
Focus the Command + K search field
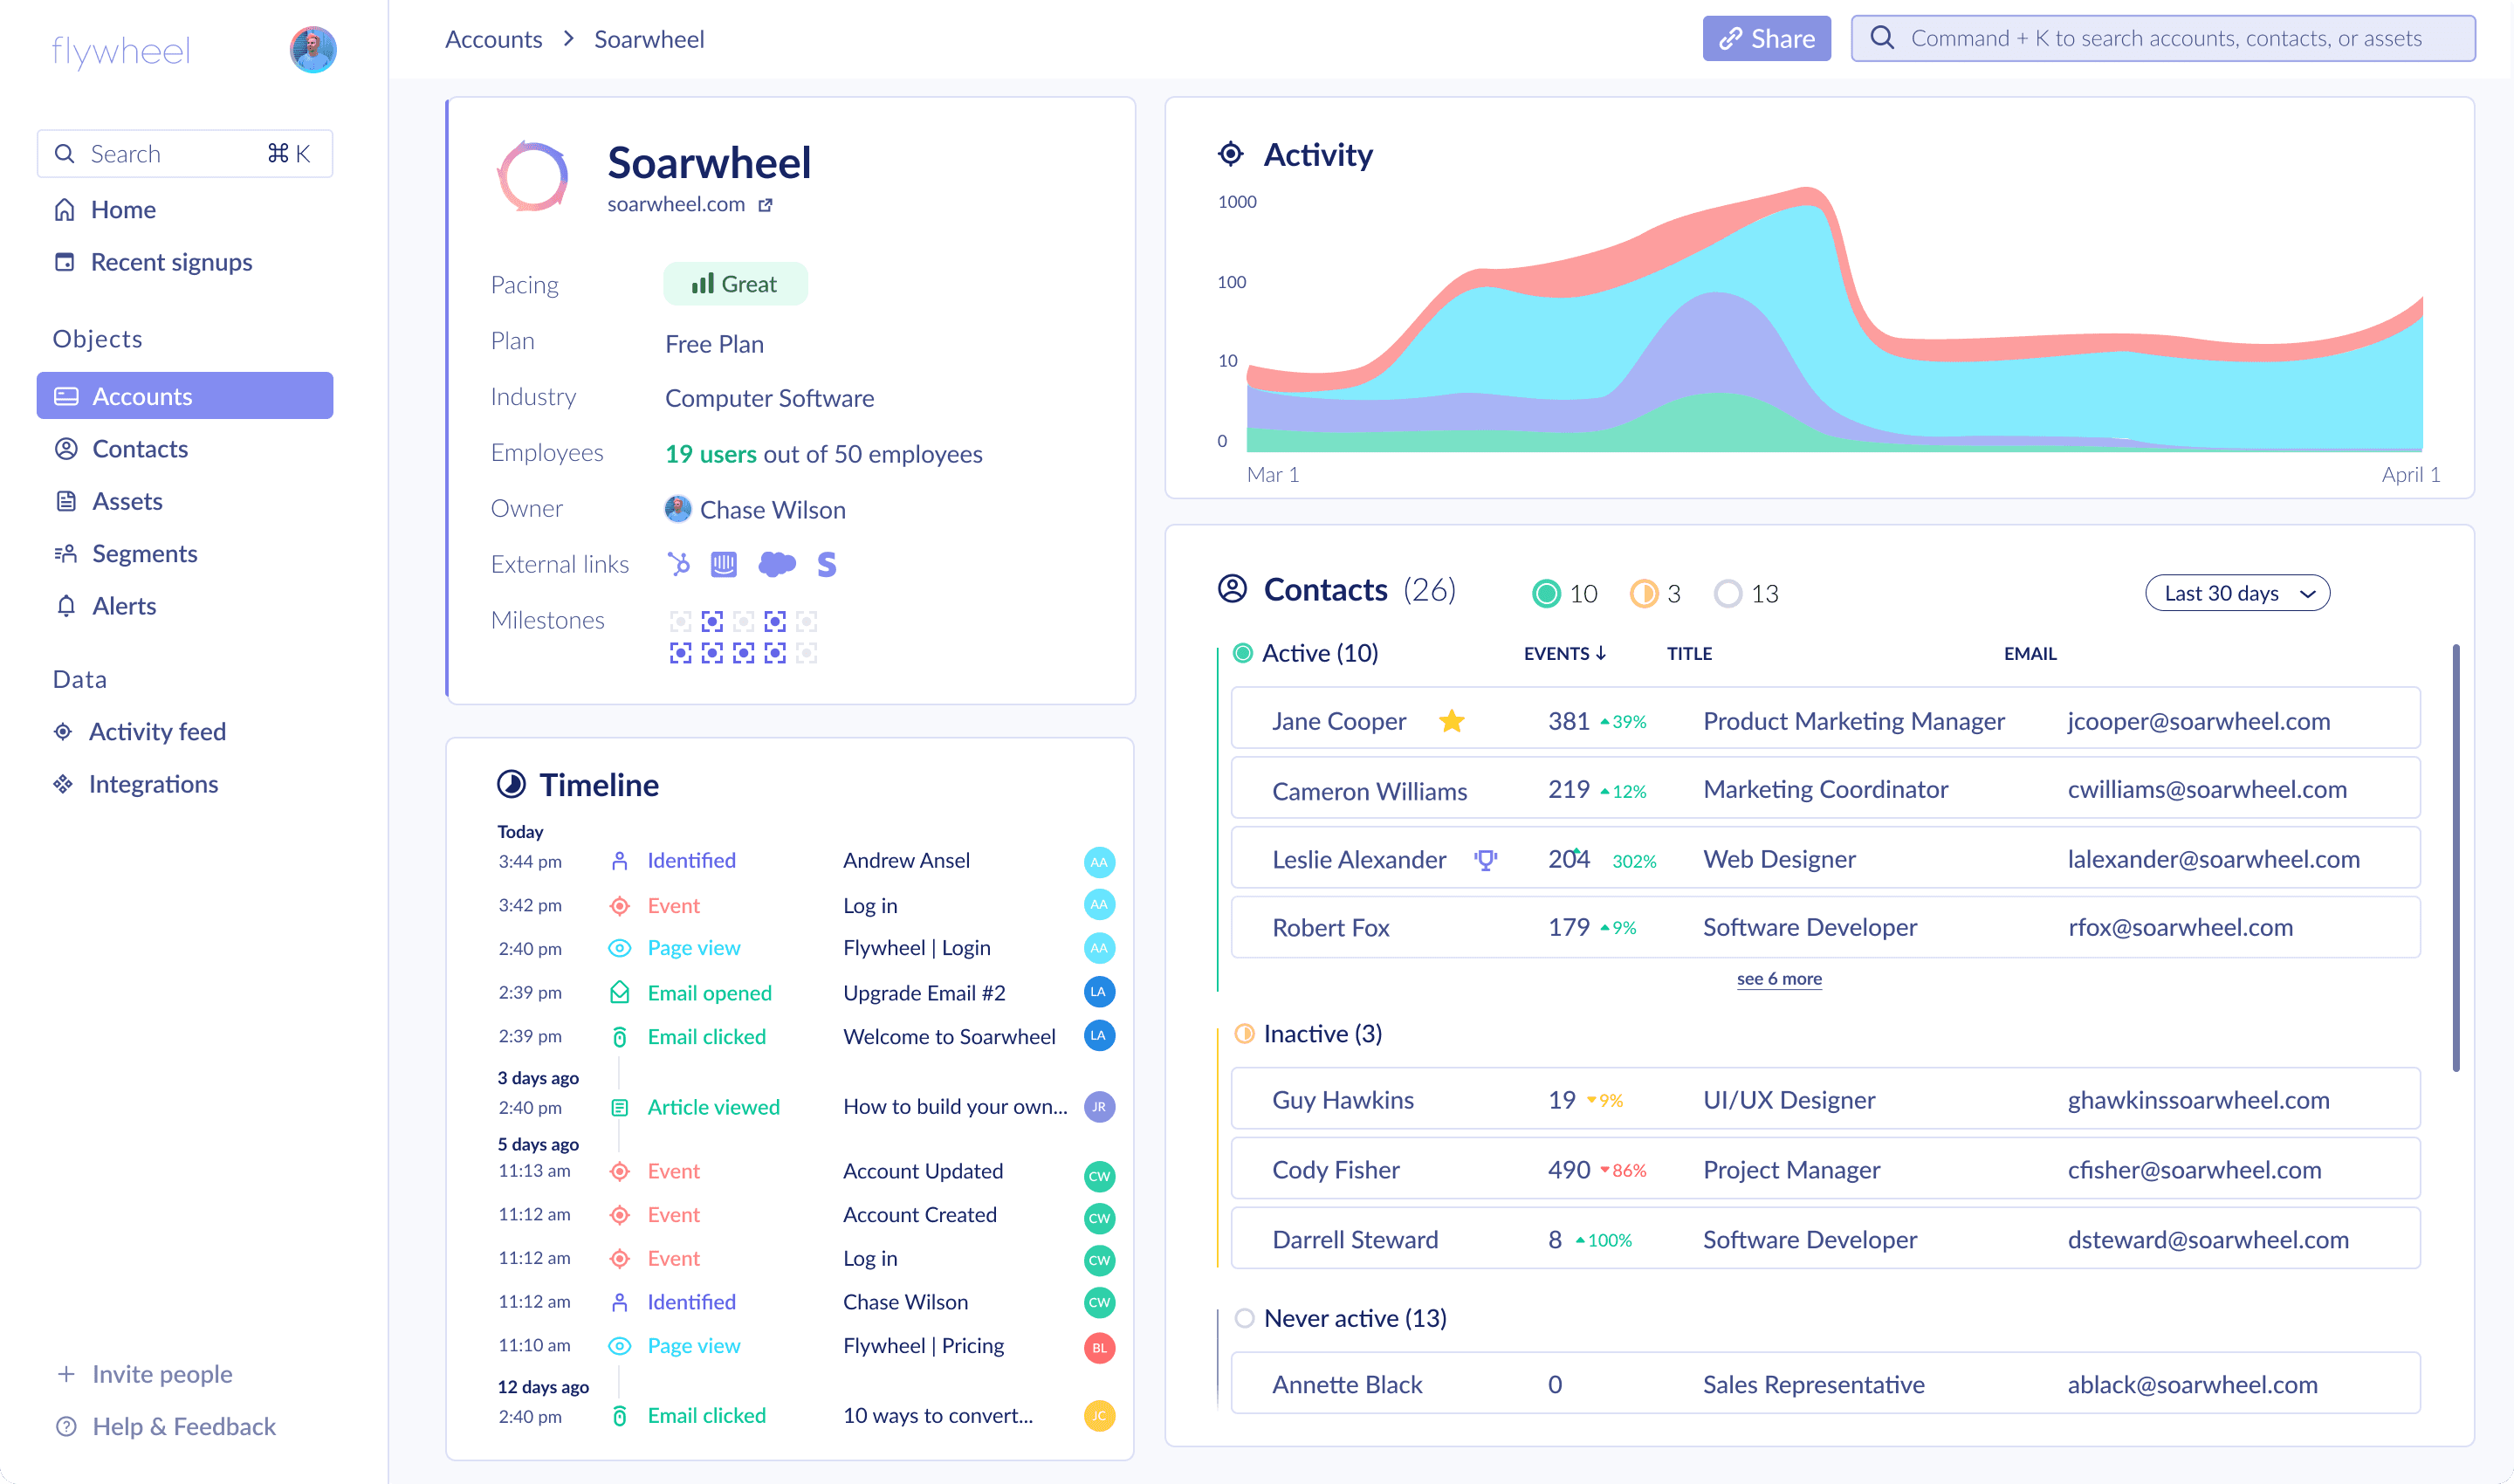[2163, 39]
